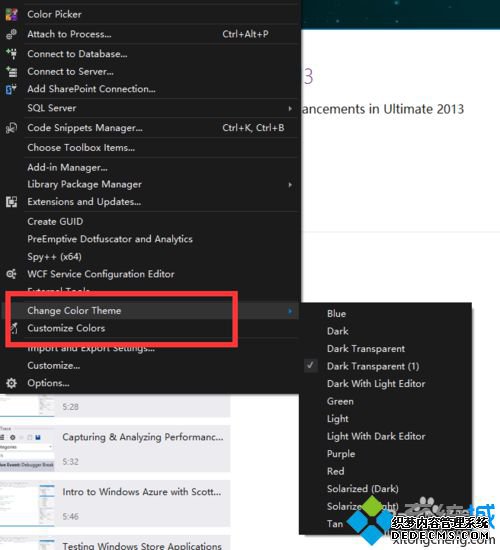Click the Connect to Database plug icon
This screenshot has width=500, height=550.
click(x=11, y=54)
